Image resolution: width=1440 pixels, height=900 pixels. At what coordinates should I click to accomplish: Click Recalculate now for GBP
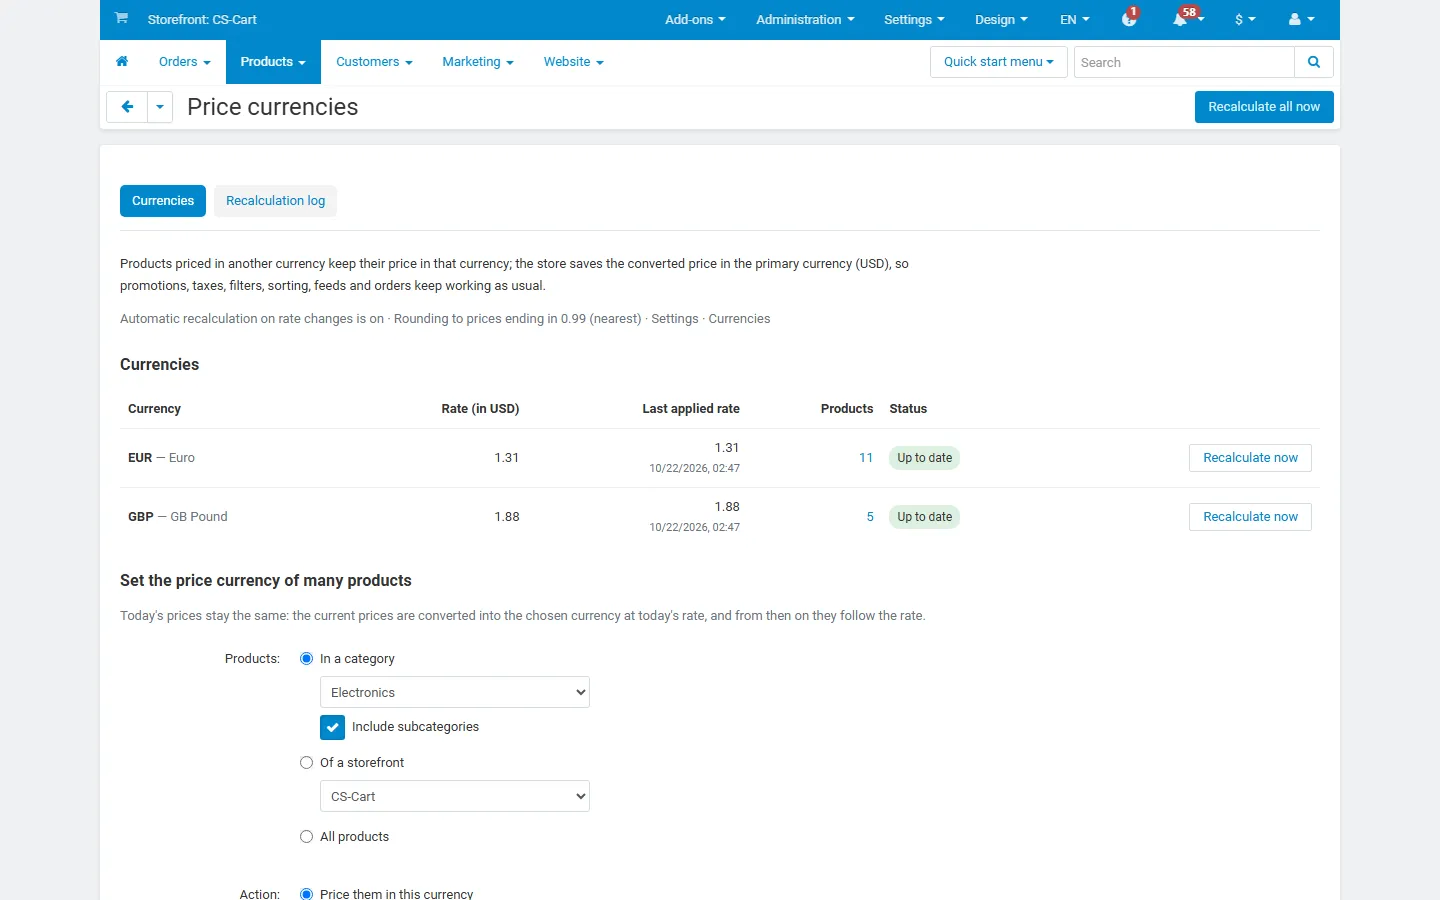1250,517
